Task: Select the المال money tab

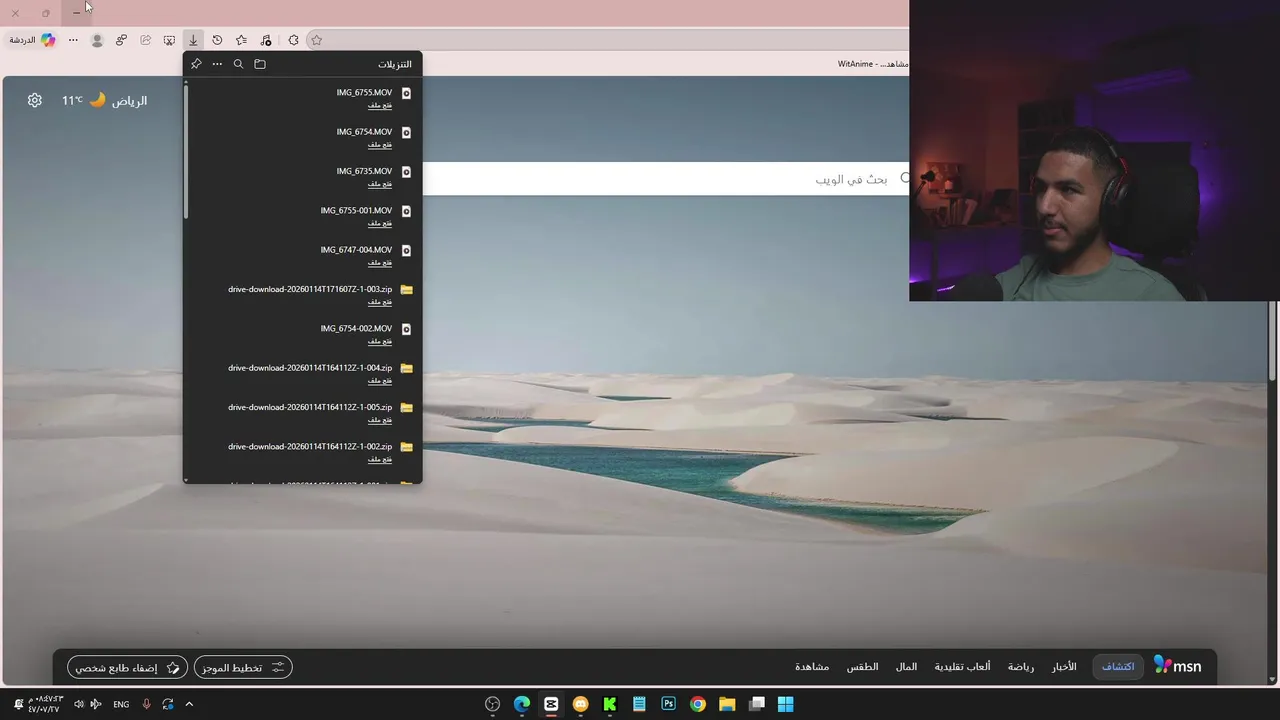Action: tap(906, 666)
